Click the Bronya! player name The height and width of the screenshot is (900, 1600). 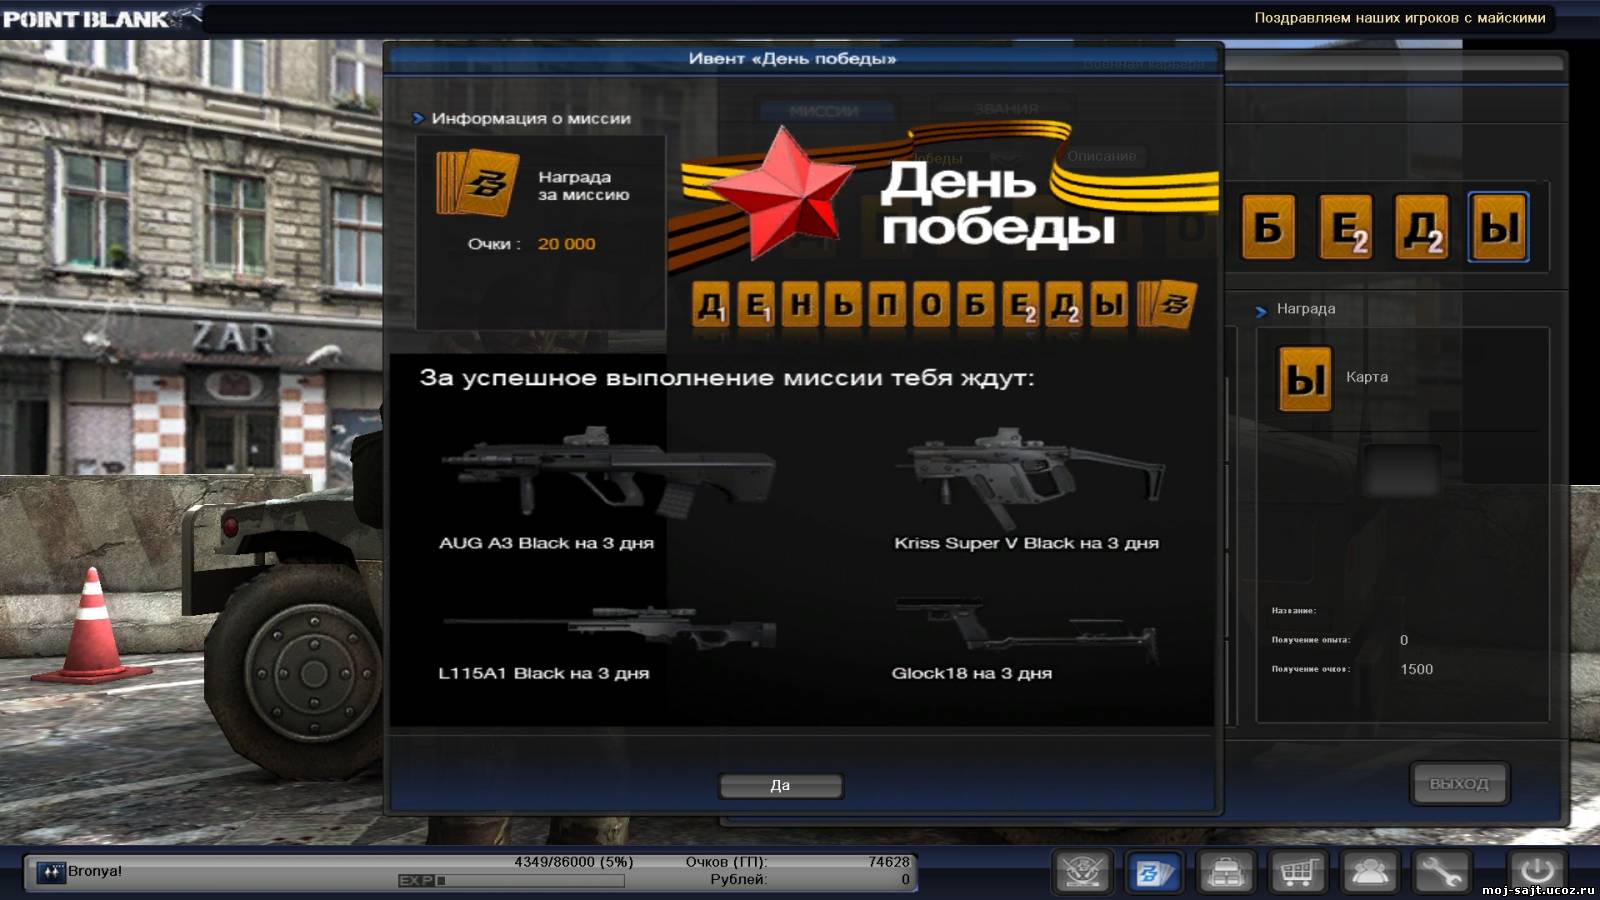95,871
